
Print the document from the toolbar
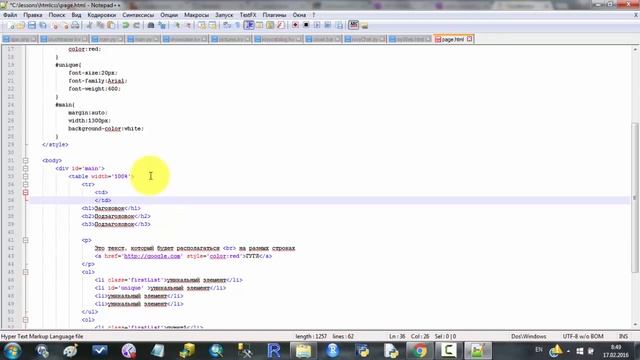click(75, 25)
